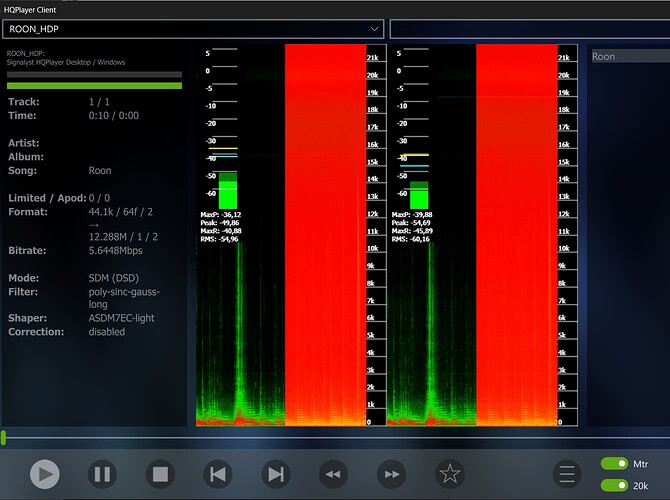Click the Time value 0:10 / 0:00
Image resolution: width=670 pixels, height=500 pixels.
pyautogui.click(x=114, y=115)
